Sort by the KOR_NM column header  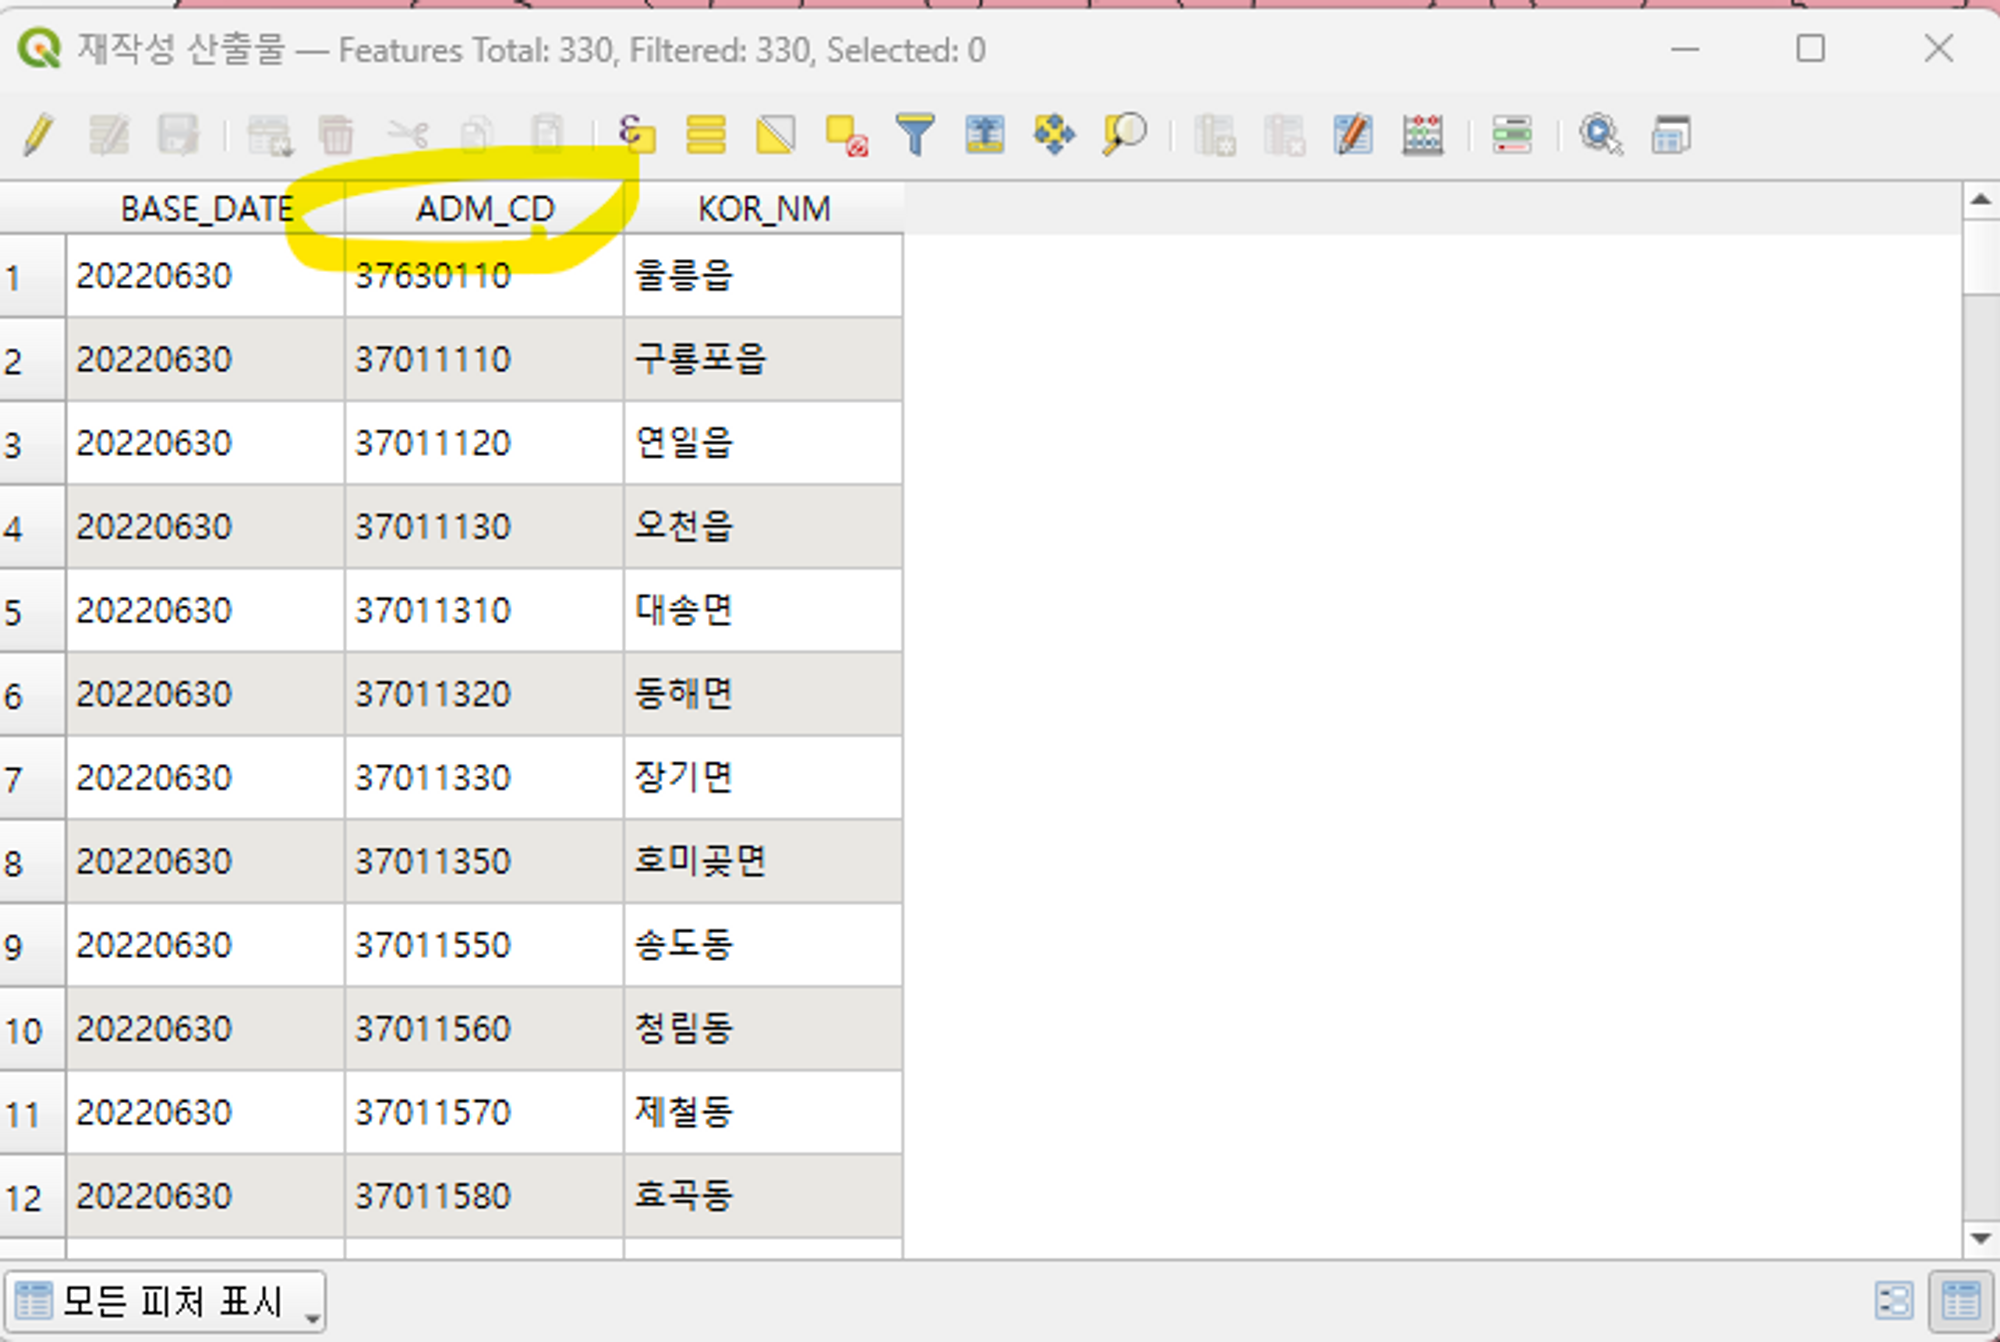[764, 209]
